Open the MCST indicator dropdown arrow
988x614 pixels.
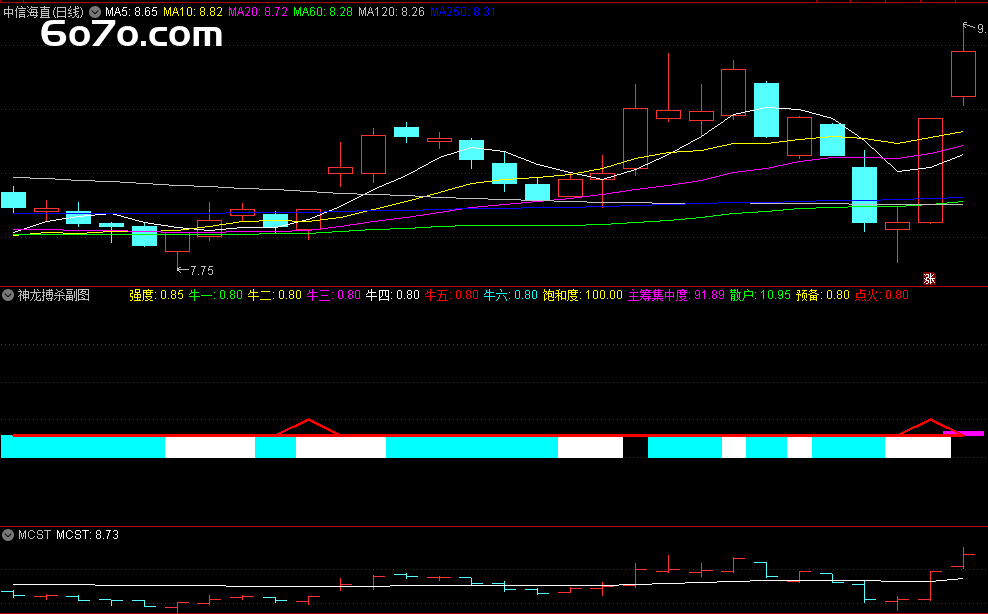tap(8, 535)
